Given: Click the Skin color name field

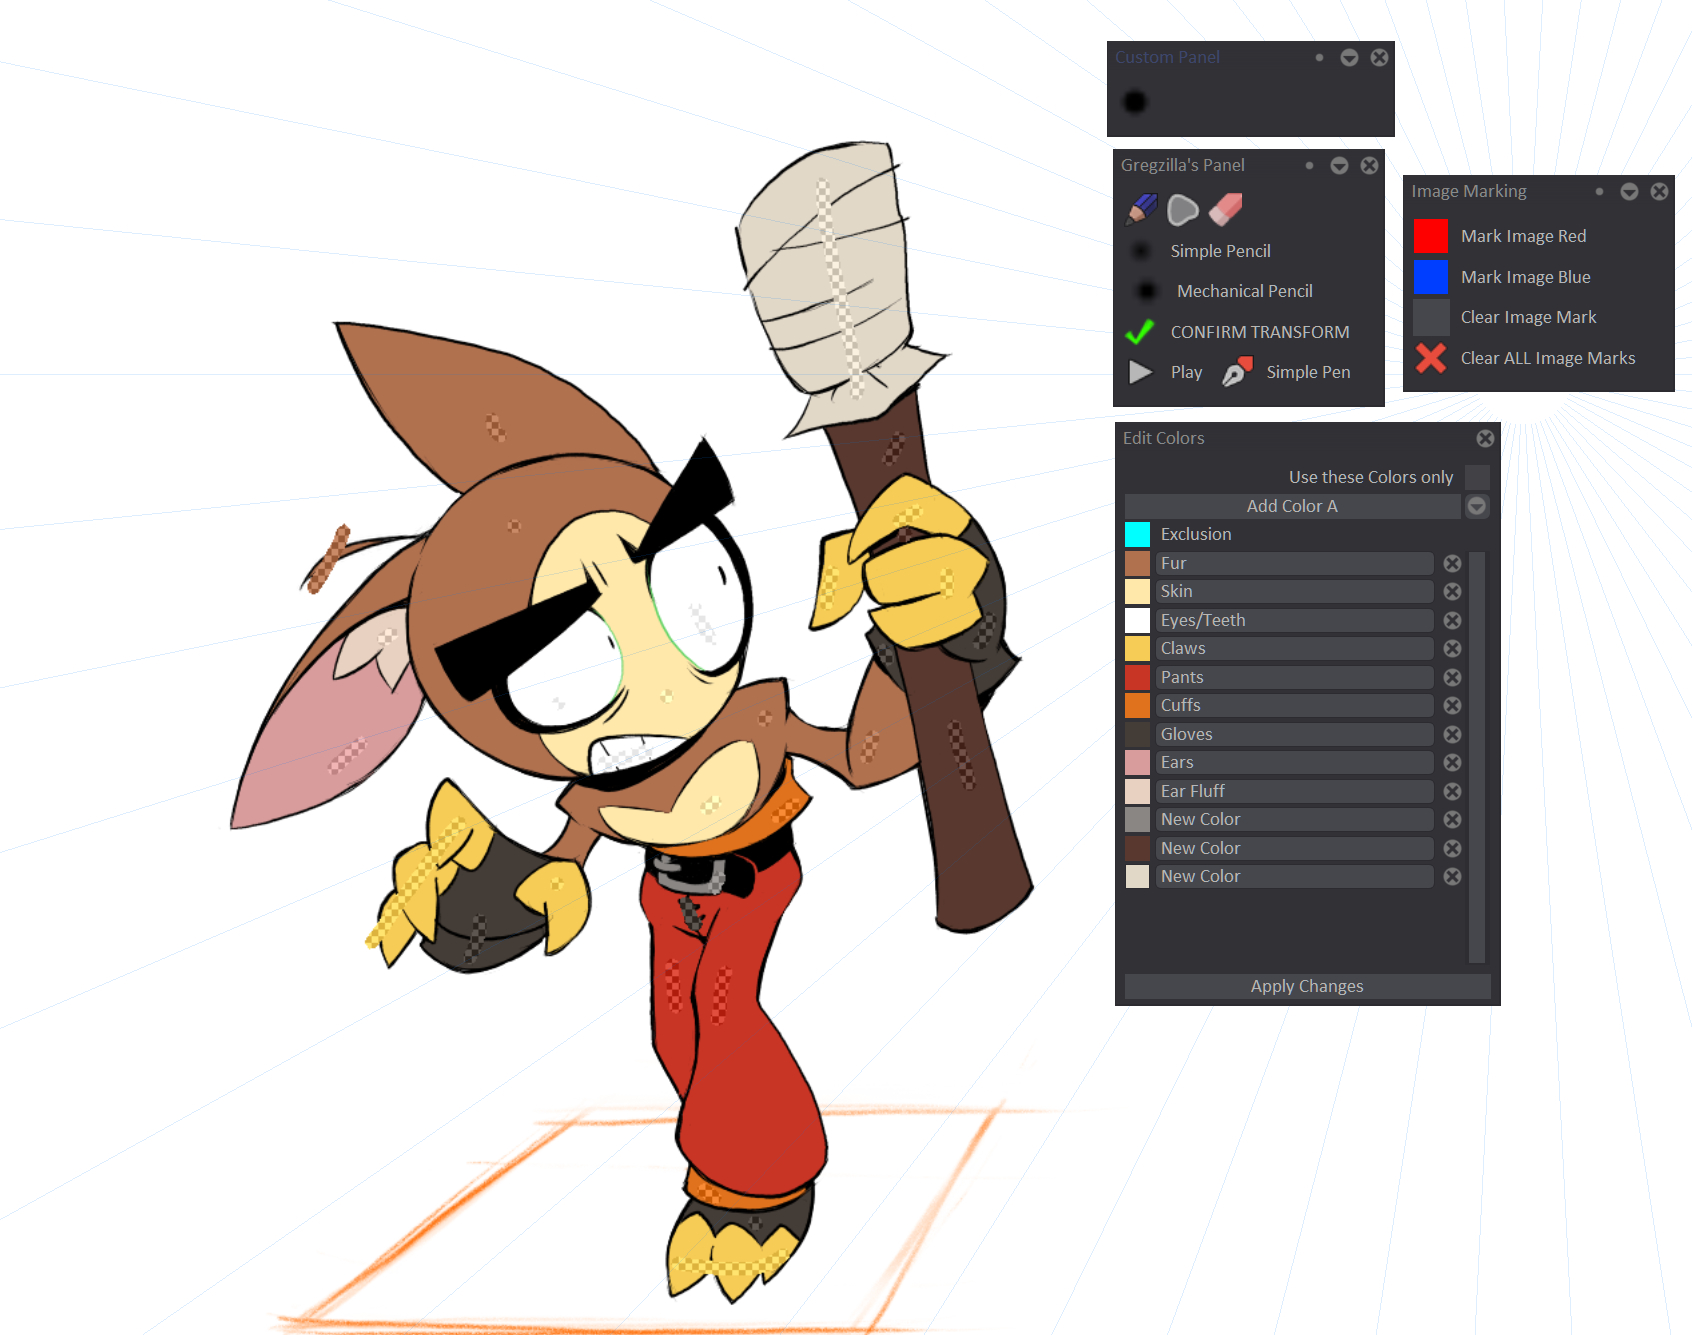Looking at the screenshot, I should pos(1294,592).
